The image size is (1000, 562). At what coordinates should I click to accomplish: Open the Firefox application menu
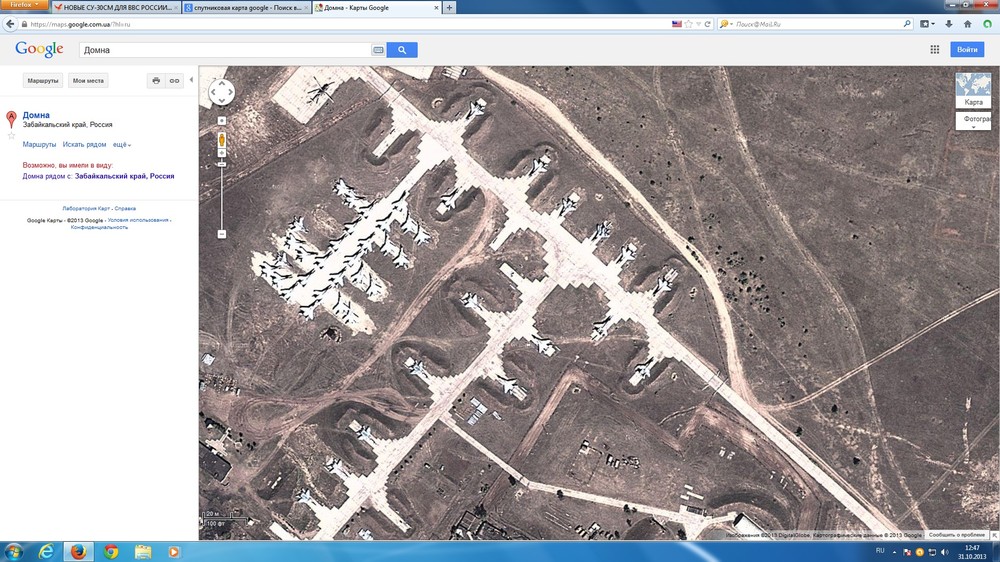pyautogui.click(x=24, y=5)
